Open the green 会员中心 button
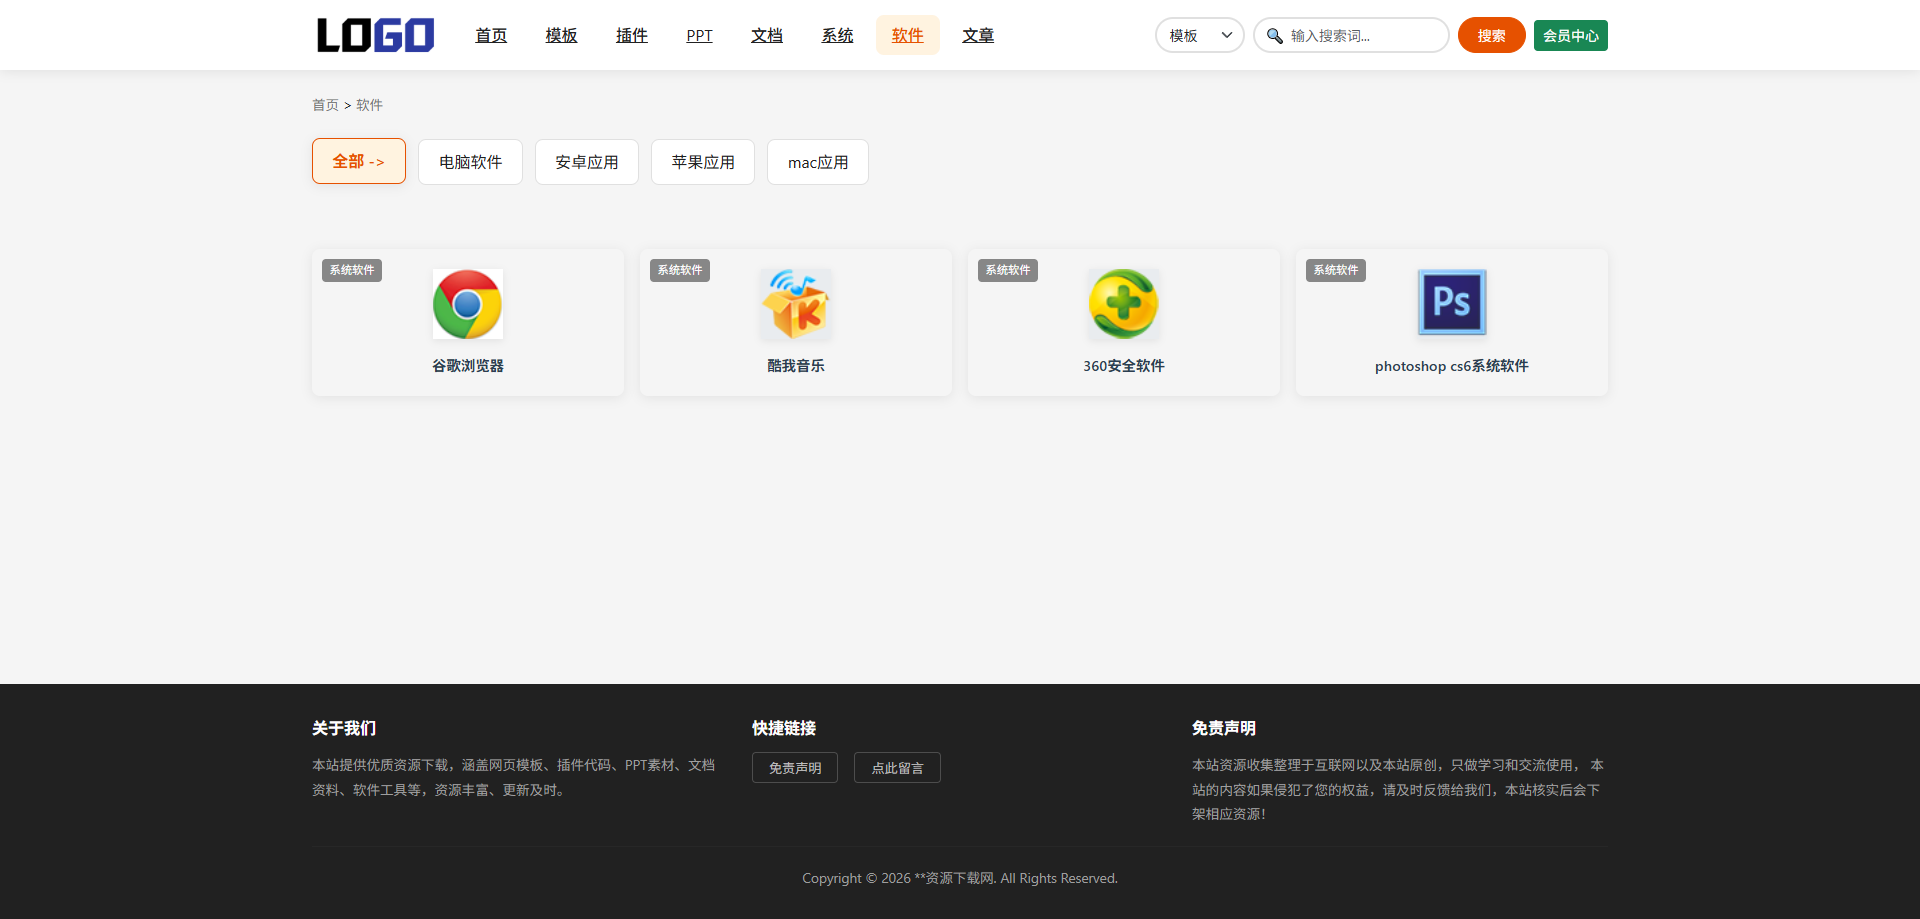The width and height of the screenshot is (1920, 919). 1571,35
